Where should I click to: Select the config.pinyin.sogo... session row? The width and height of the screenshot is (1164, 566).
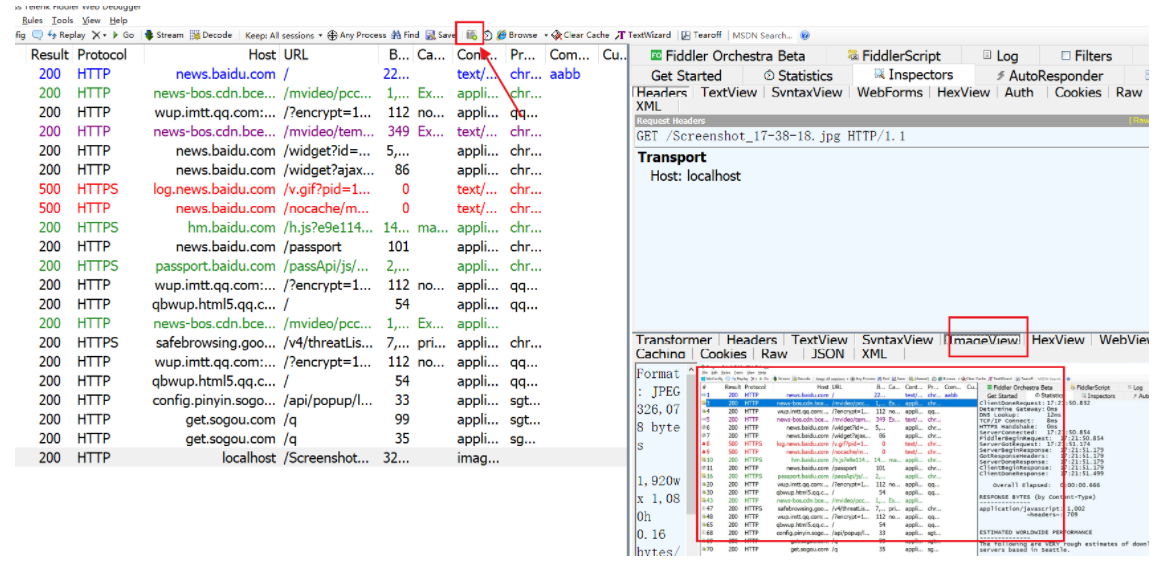pyautogui.click(x=321, y=400)
